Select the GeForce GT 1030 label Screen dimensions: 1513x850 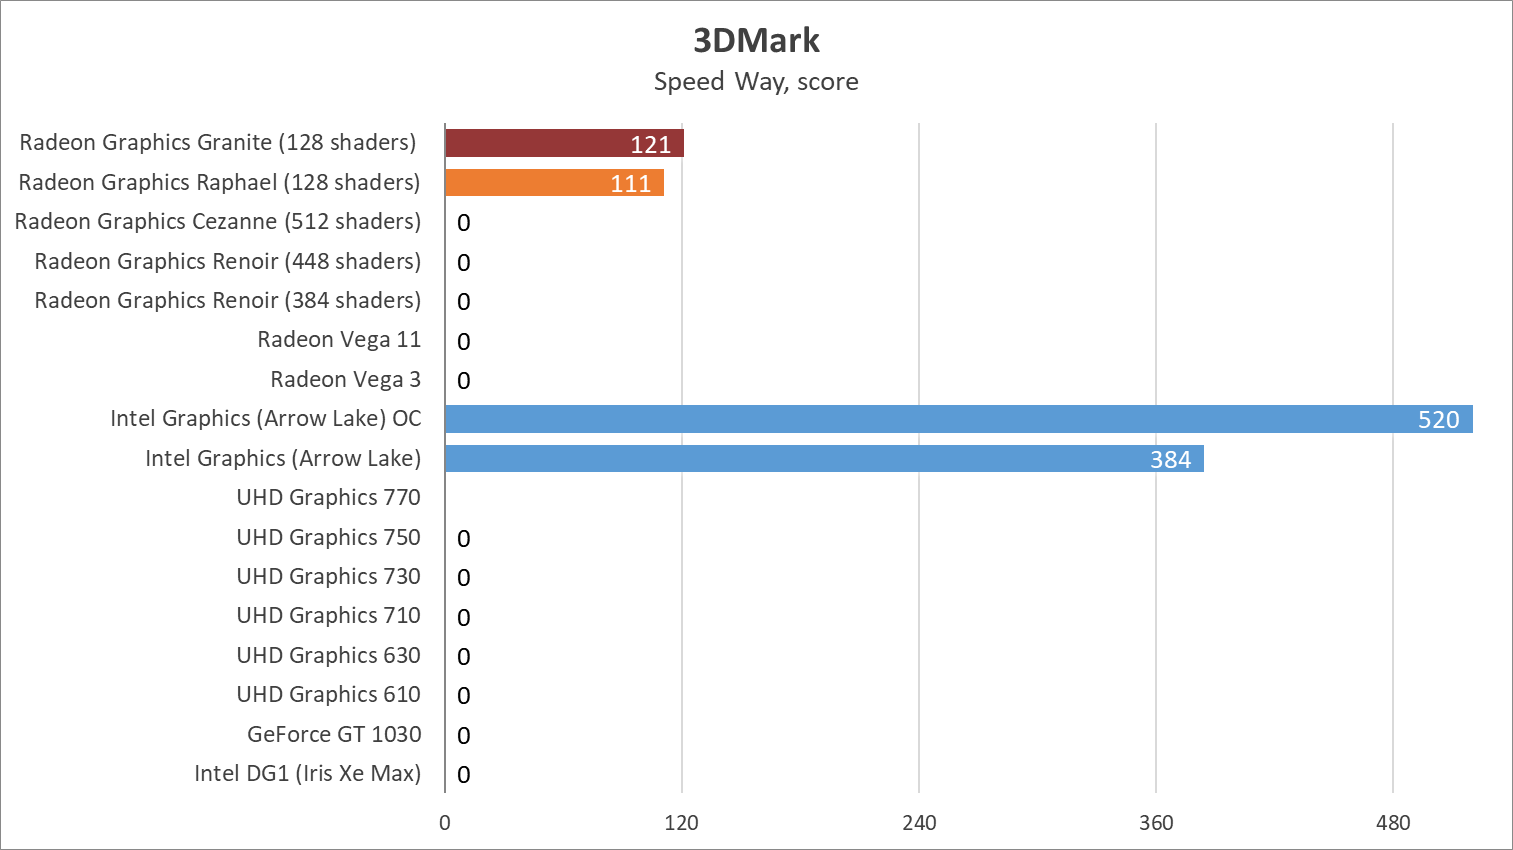click(334, 734)
